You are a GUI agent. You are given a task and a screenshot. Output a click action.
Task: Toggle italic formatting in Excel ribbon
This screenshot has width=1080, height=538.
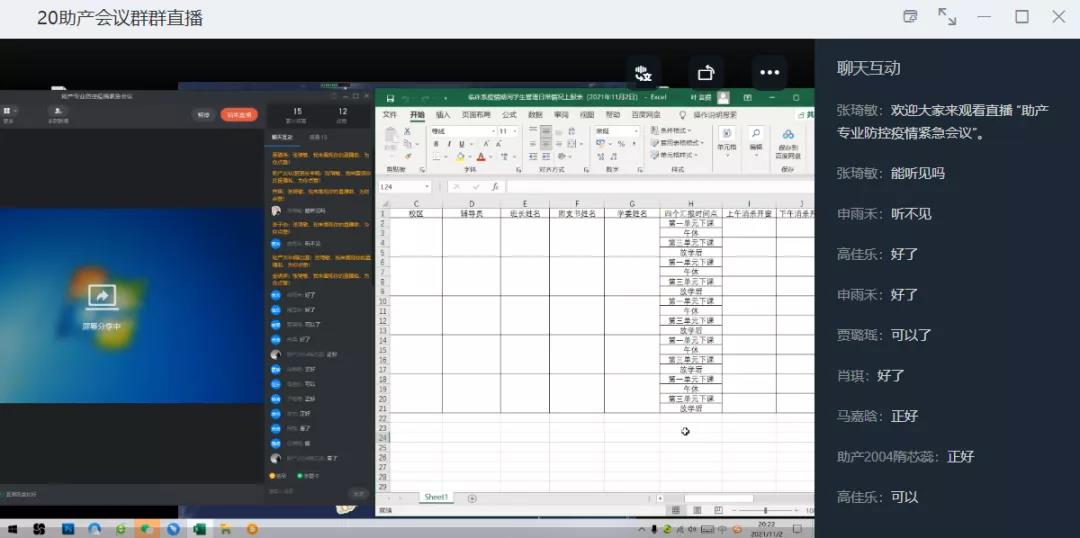click(x=449, y=144)
